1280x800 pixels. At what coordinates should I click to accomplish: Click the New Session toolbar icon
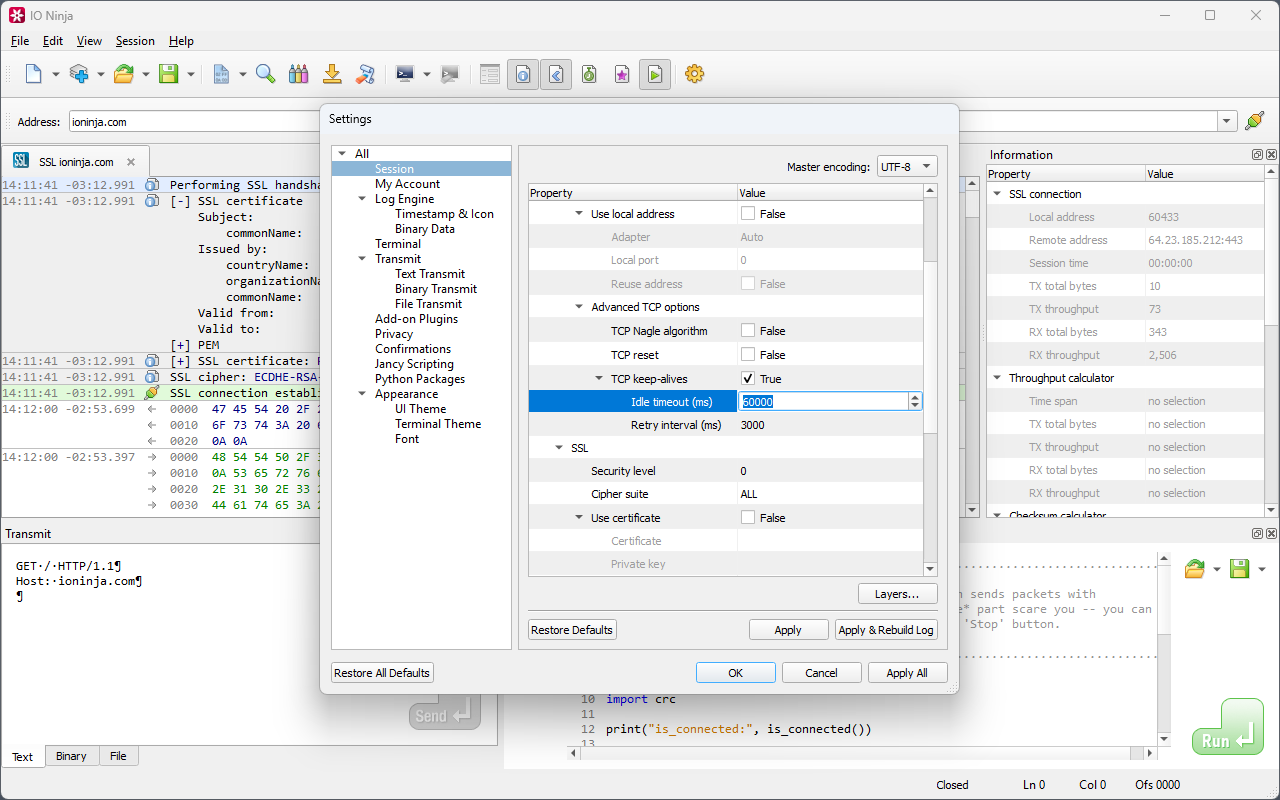(x=34, y=74)
